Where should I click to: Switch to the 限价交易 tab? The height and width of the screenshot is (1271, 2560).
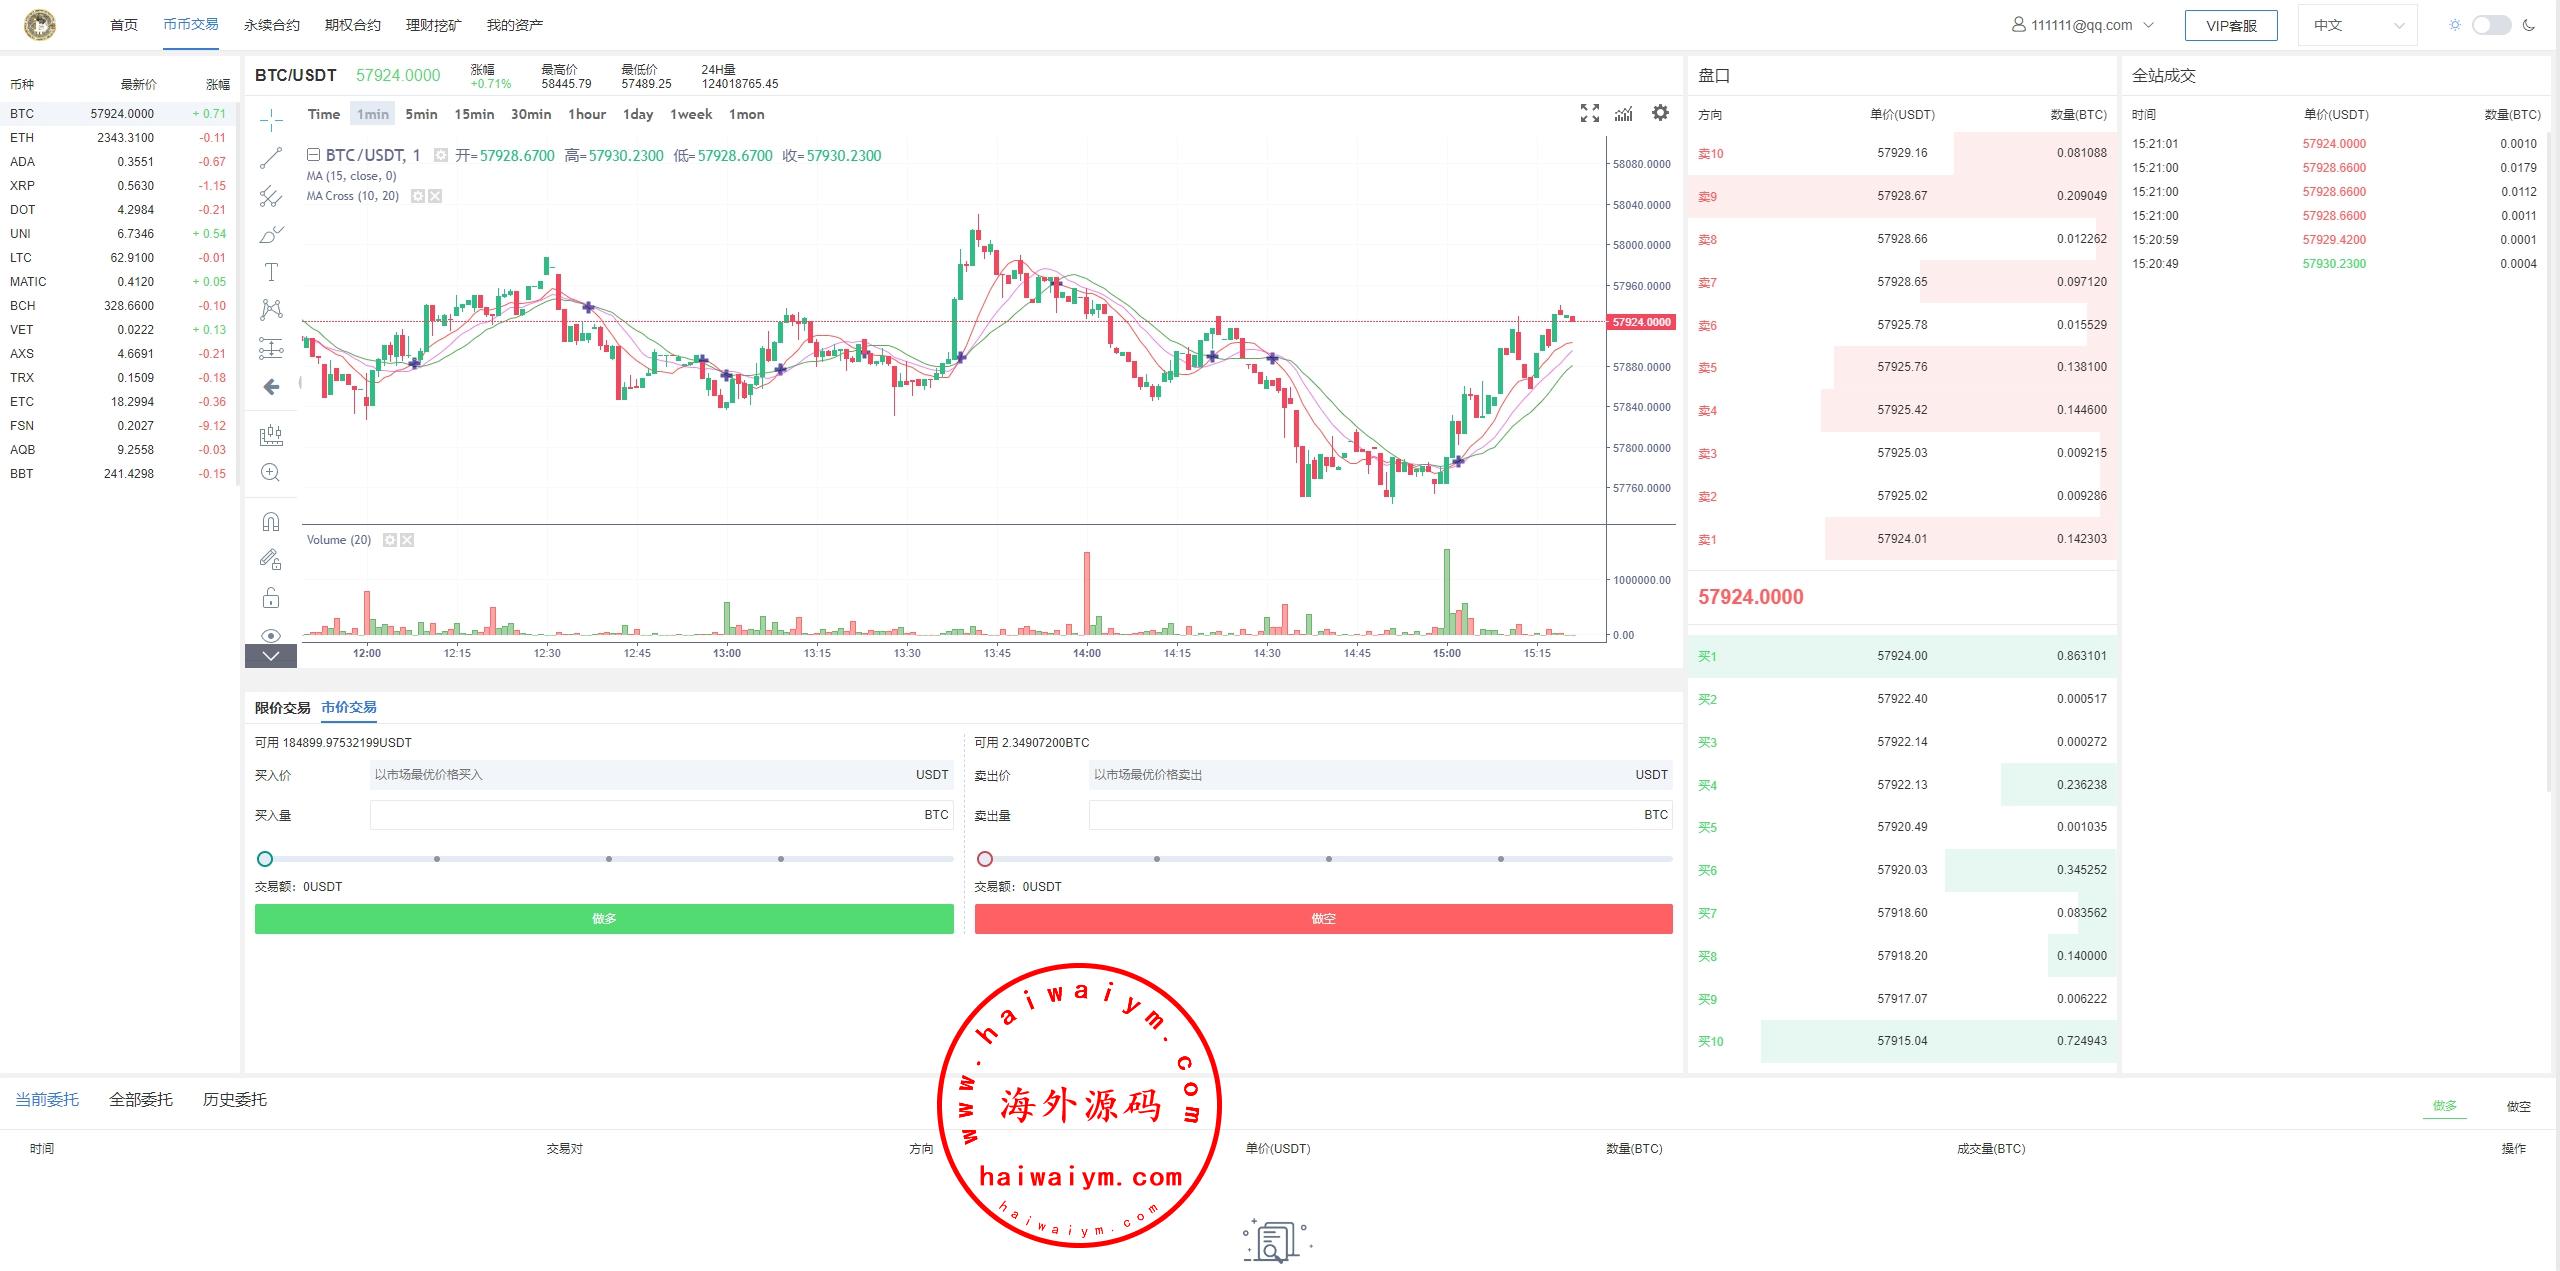pos(282,707)
